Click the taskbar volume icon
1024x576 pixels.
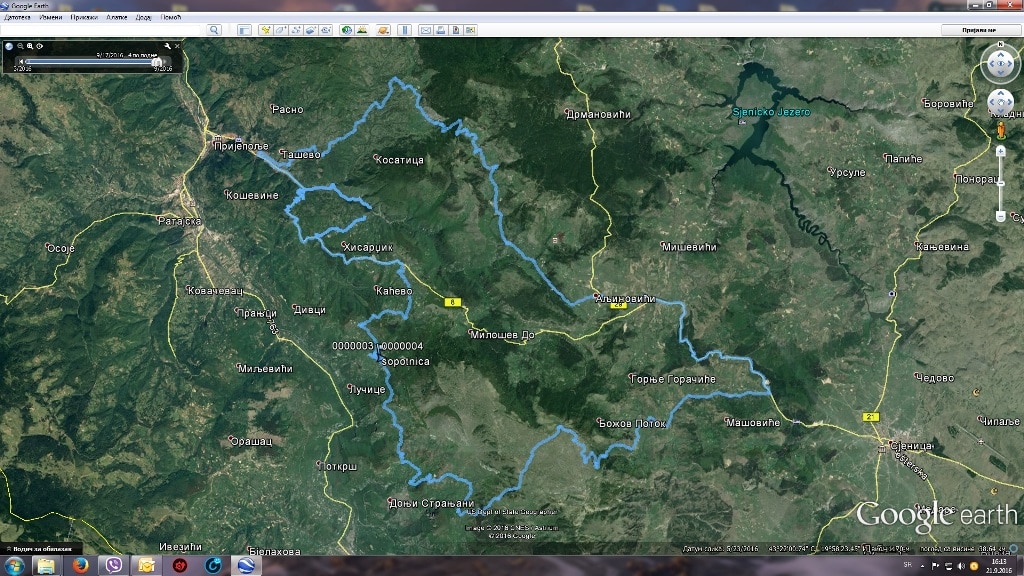pyautogui.click(x=961, y=566)
